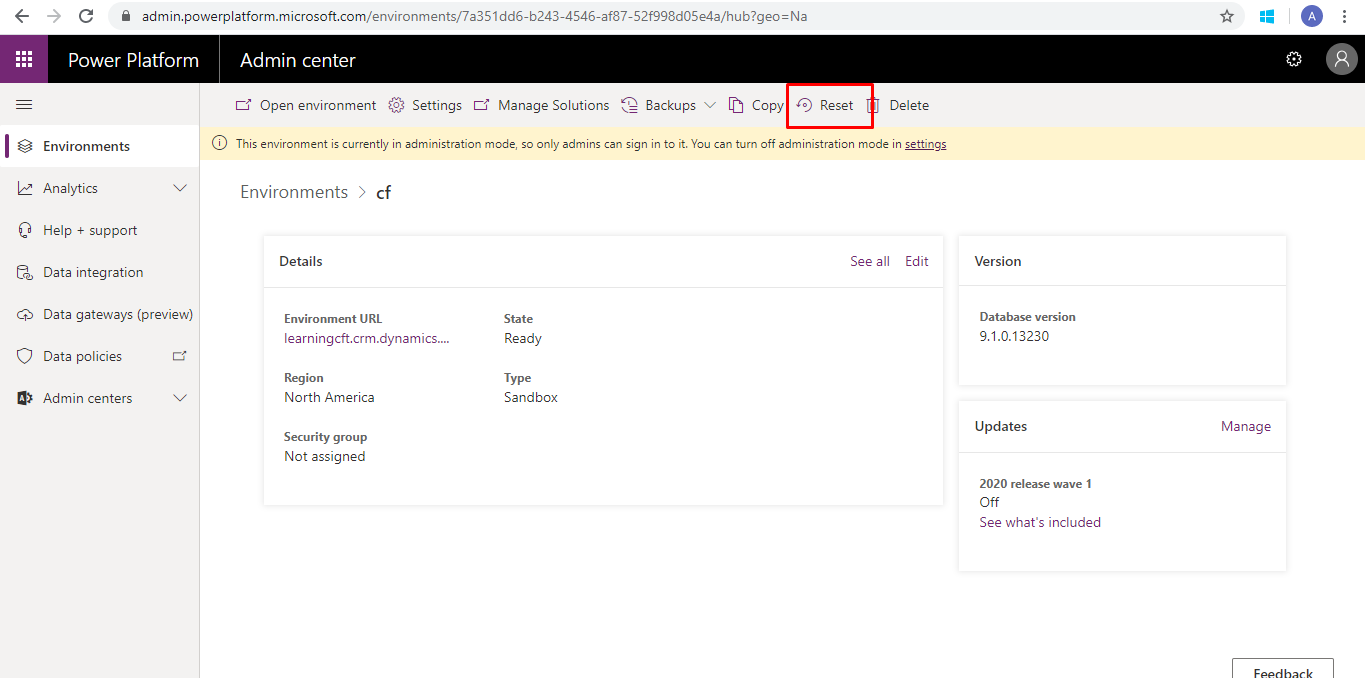
Task: Open the account profile avatar
Action: click(1341, 60)
